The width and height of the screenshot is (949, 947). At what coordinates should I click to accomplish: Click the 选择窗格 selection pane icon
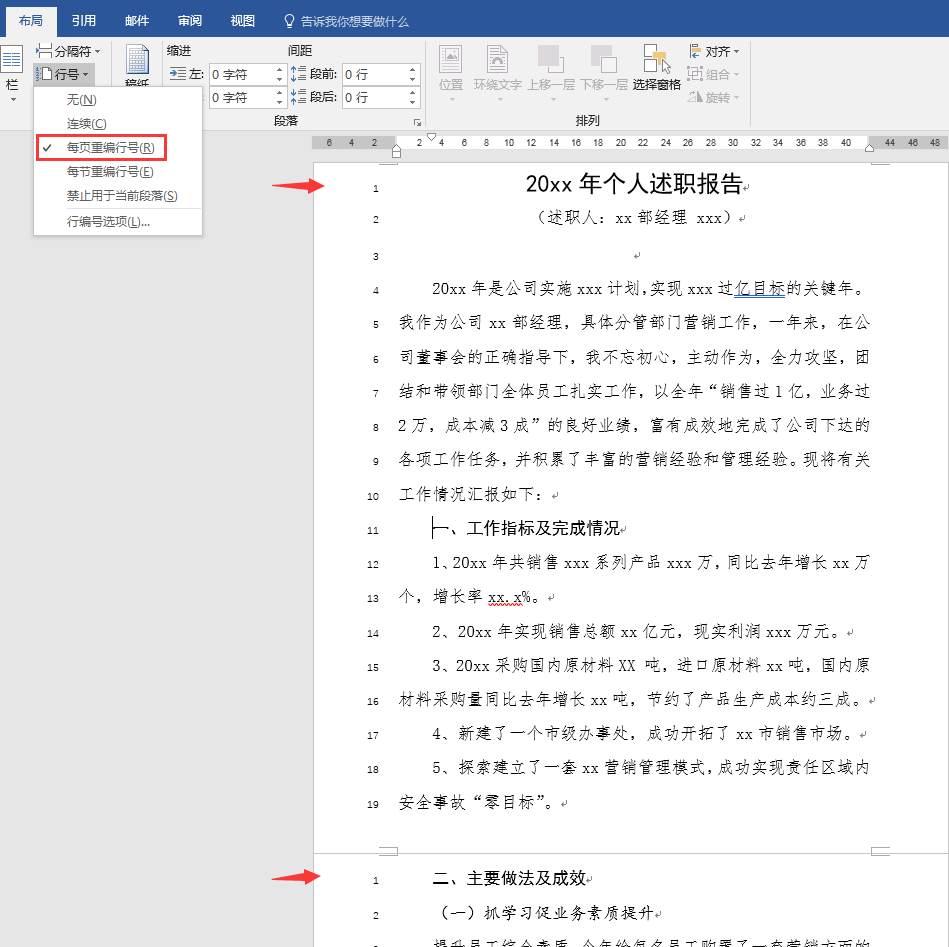pyautogui.click(x=656, y=60)
